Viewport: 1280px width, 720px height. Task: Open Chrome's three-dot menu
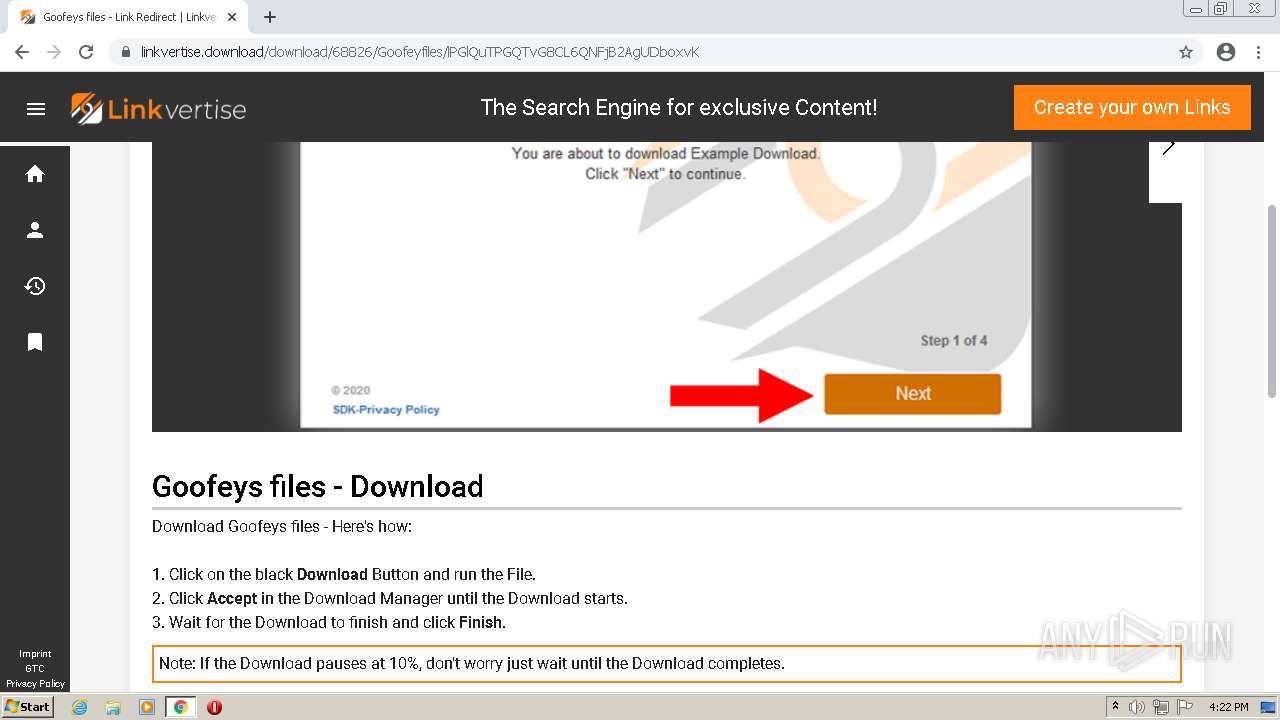click(1258, 52)
